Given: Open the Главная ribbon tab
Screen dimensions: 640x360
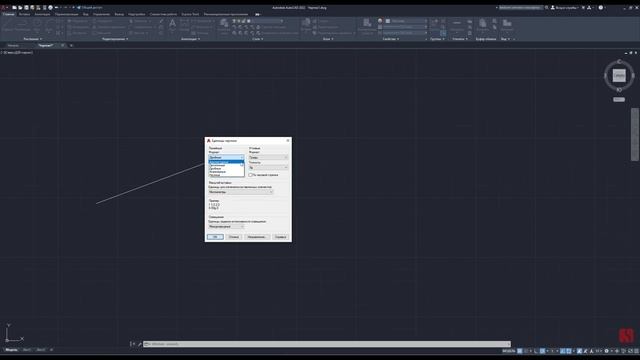Looking at the screenshot, I should [x=9, y=14].
